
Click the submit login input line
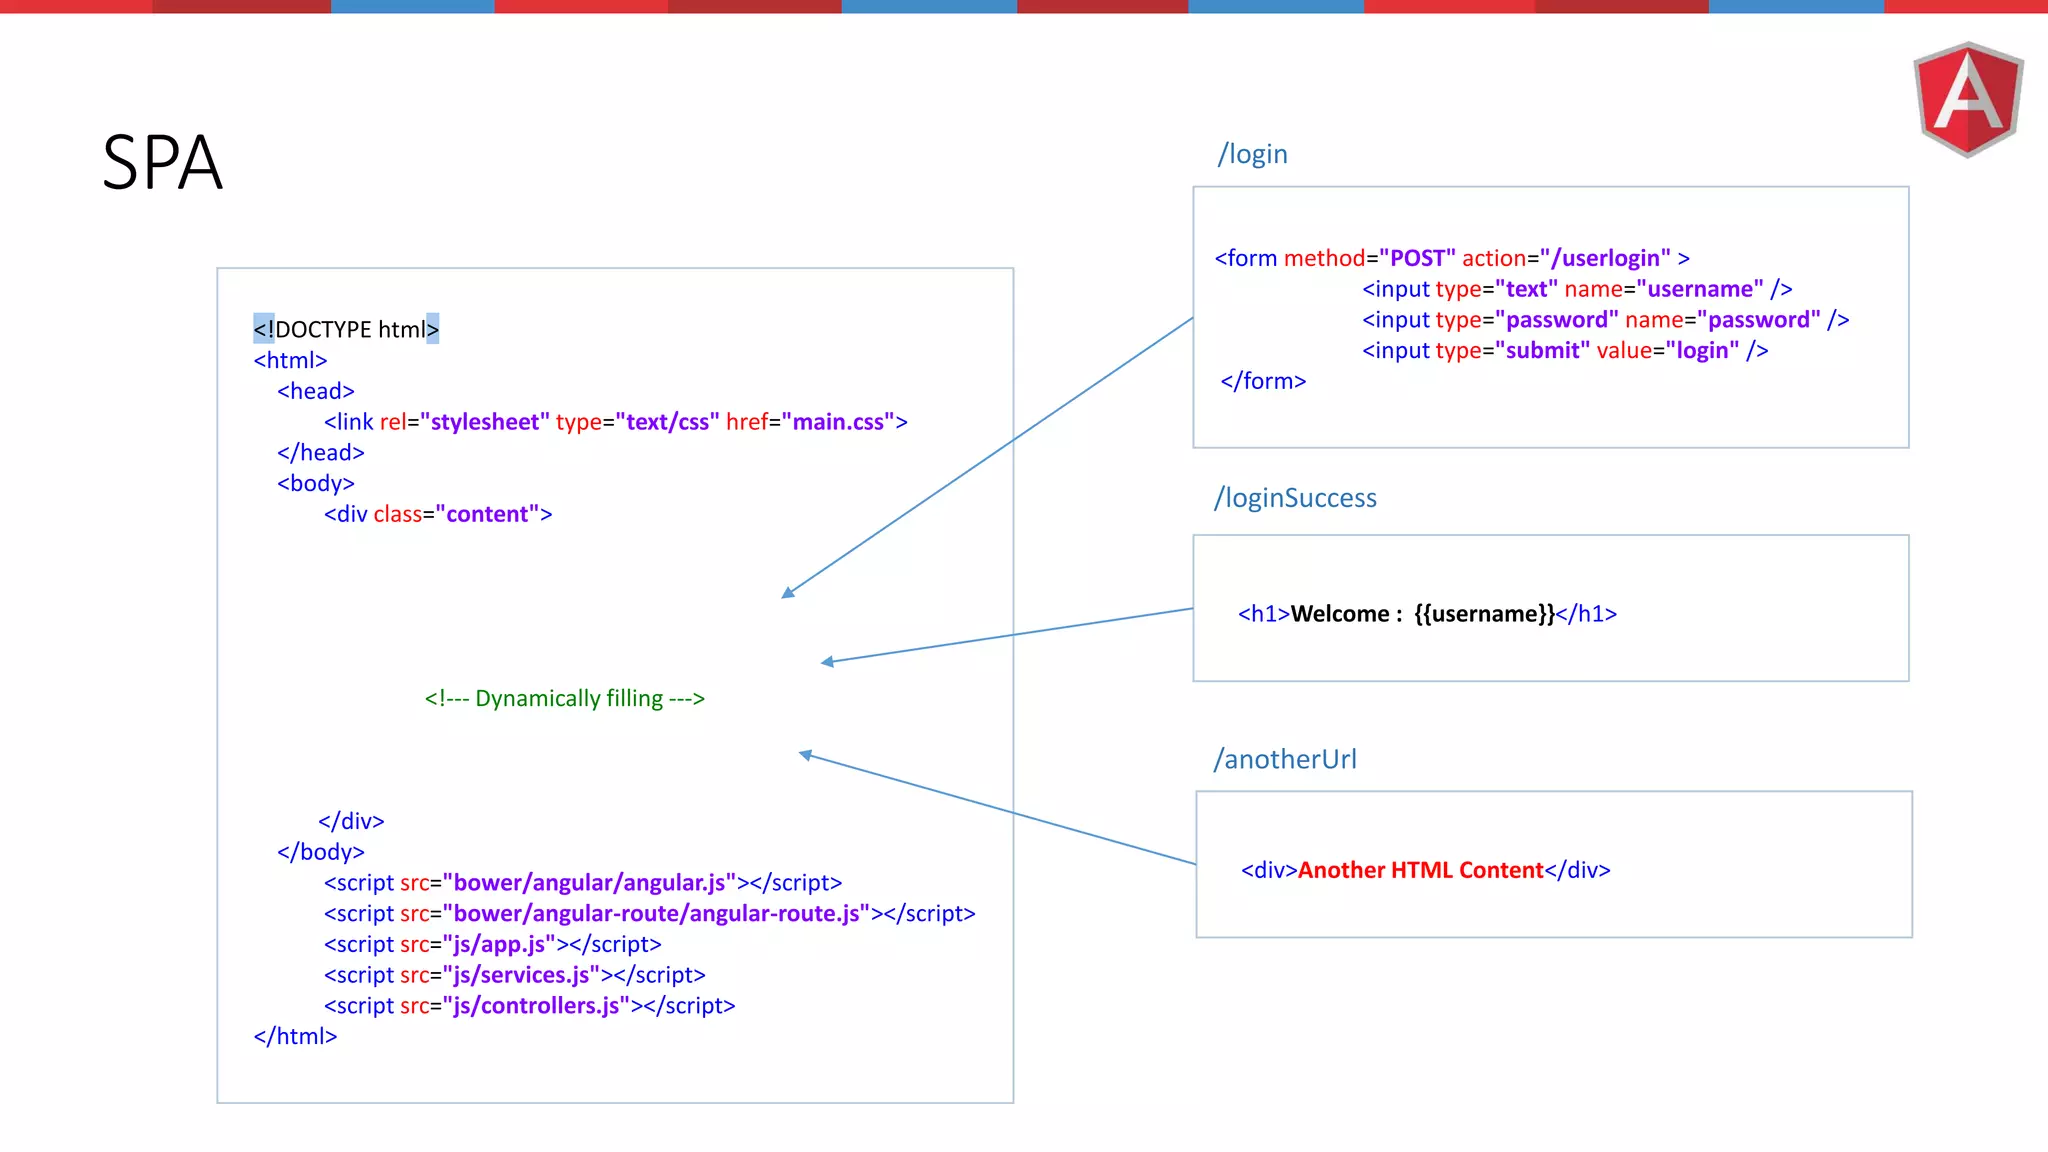(x=1564, y=351)
